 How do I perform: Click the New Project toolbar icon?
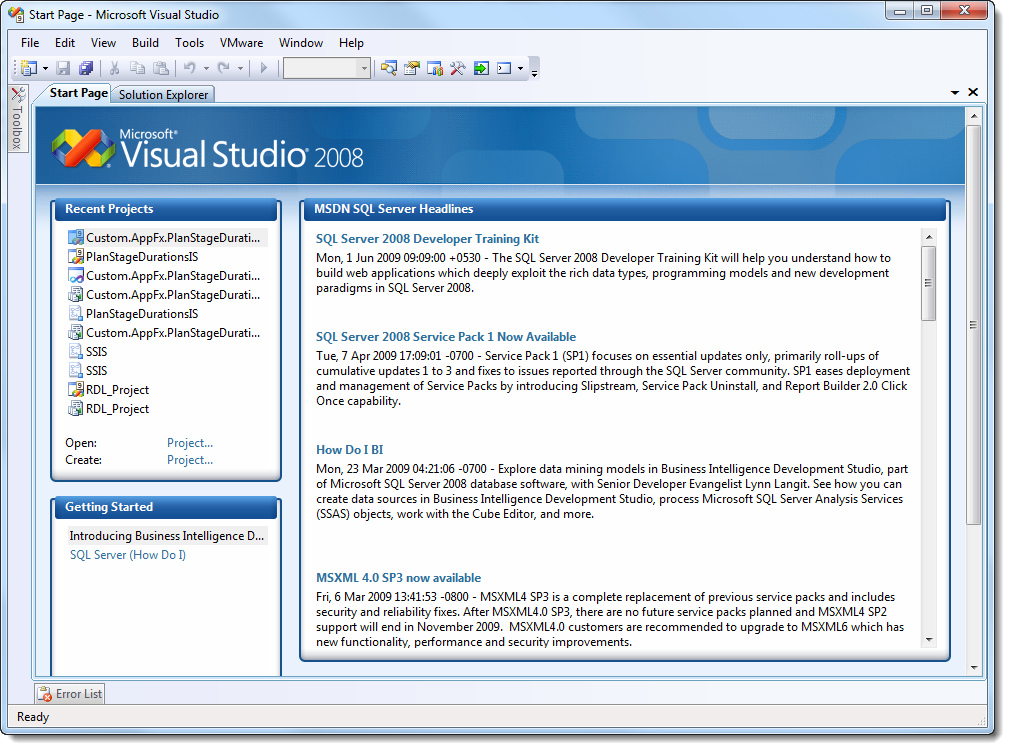27,69
